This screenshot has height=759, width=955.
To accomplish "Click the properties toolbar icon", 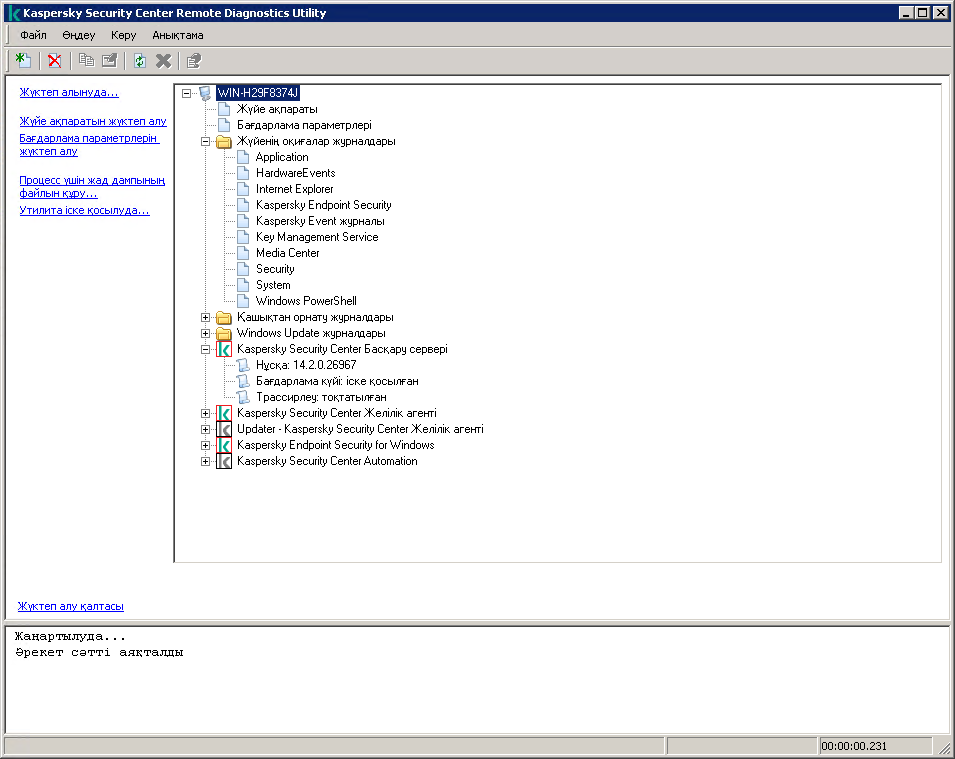I will [x=194, y=61].
